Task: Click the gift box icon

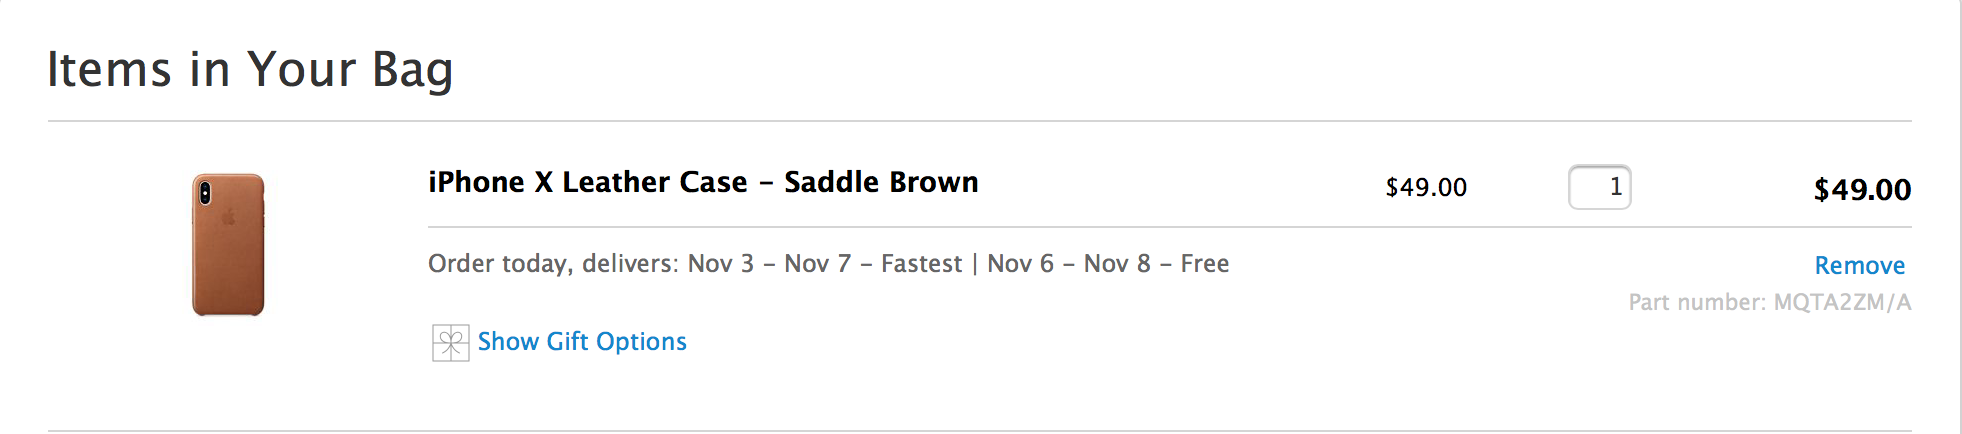Action: coord(450,343)
